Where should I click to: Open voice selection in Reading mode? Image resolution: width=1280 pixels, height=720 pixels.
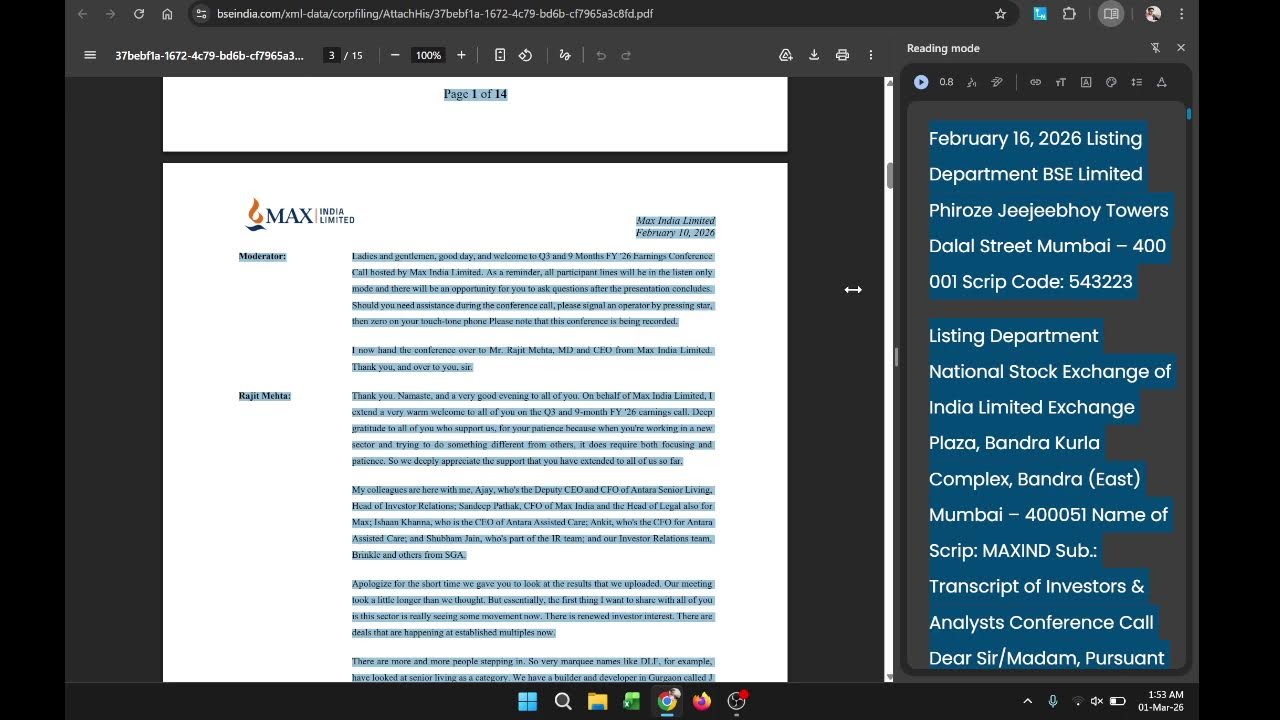972,82
